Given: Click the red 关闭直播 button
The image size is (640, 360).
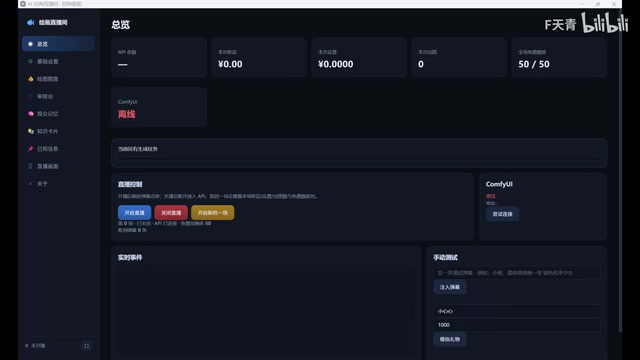Looking at the screenshot, I should point(171,213).
